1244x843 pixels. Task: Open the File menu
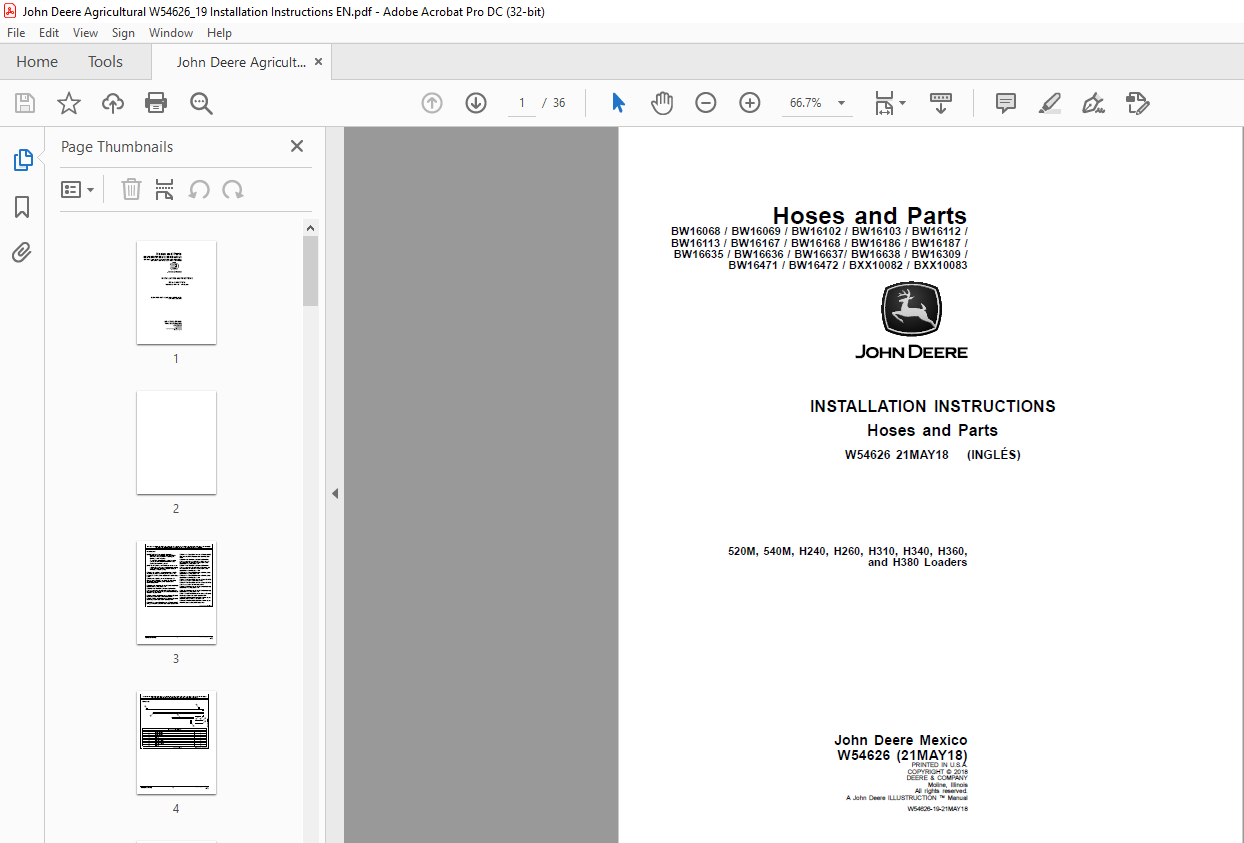click(x=16, y=33)
